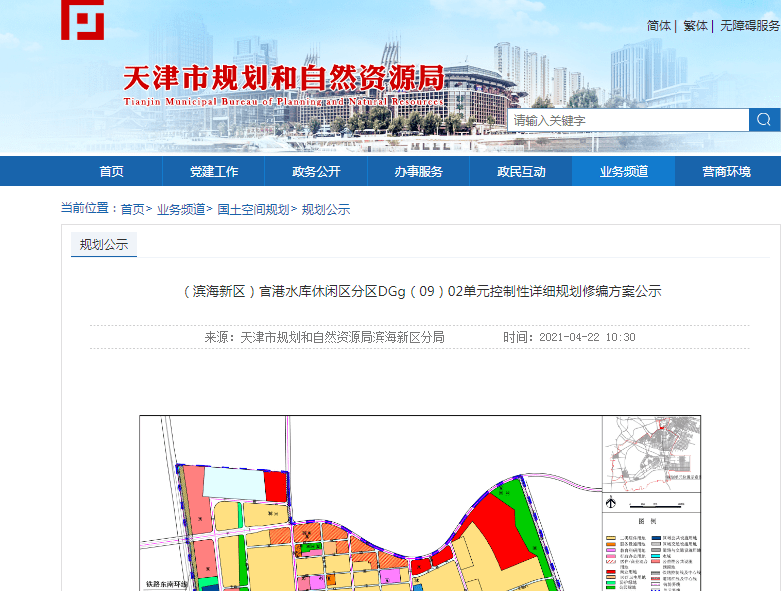Open the 首页 navigation menu item
The image size is (781, 591).
[111, 171]
